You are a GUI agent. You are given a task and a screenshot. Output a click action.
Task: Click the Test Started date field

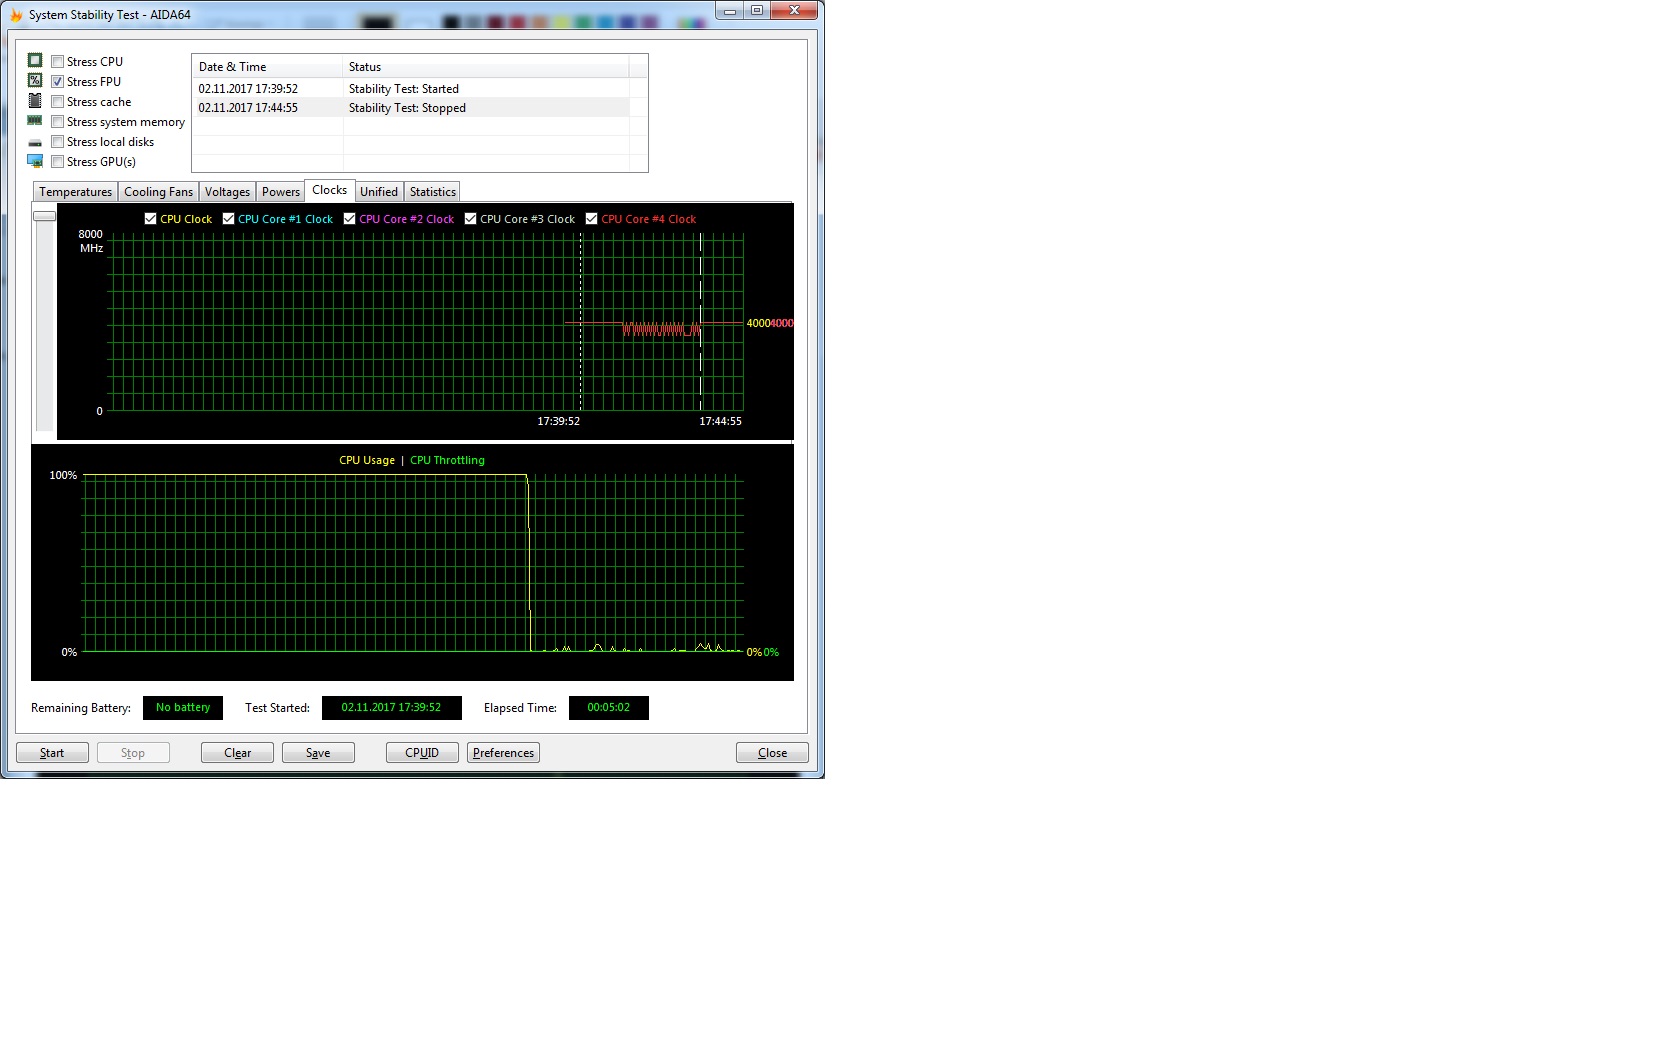[x=392, y=708]
